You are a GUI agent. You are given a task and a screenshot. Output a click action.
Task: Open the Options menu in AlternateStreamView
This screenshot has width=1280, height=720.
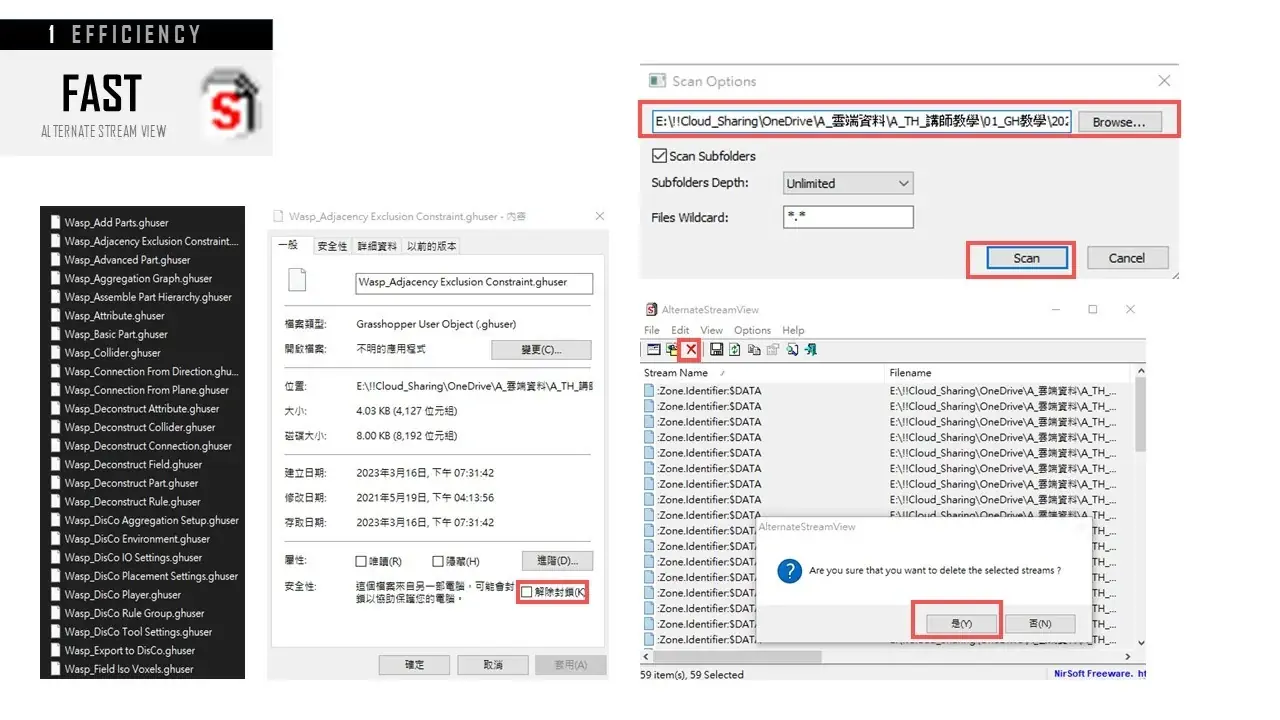[x=752, y=330]
